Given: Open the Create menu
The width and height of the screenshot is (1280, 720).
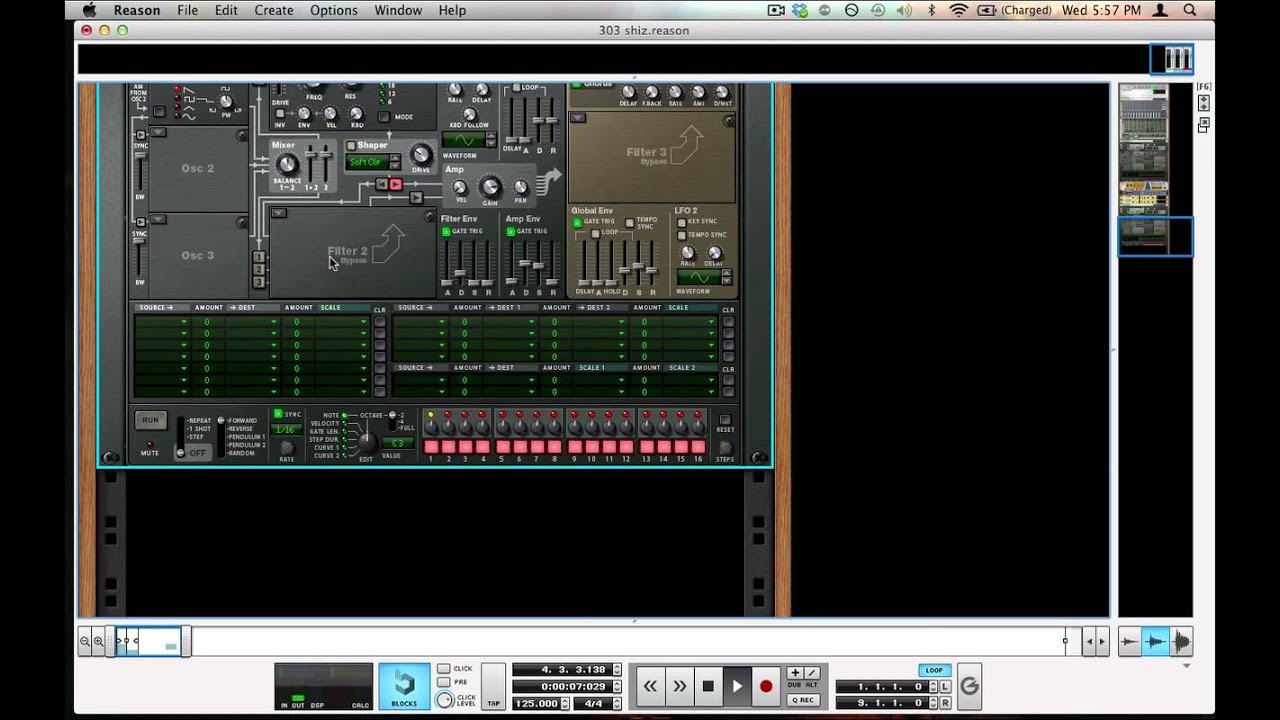Looking at the screenshot, I should pyautogui.click(x=273, y=10).
